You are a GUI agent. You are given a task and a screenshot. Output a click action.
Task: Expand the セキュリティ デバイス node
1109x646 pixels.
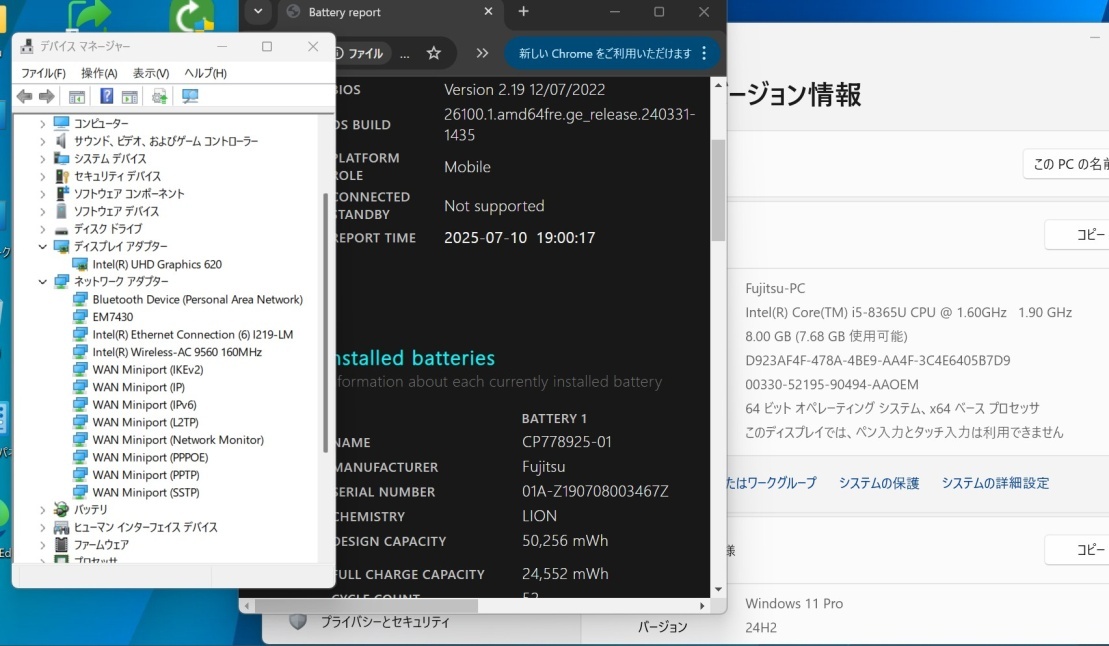(x=42, y=176)
